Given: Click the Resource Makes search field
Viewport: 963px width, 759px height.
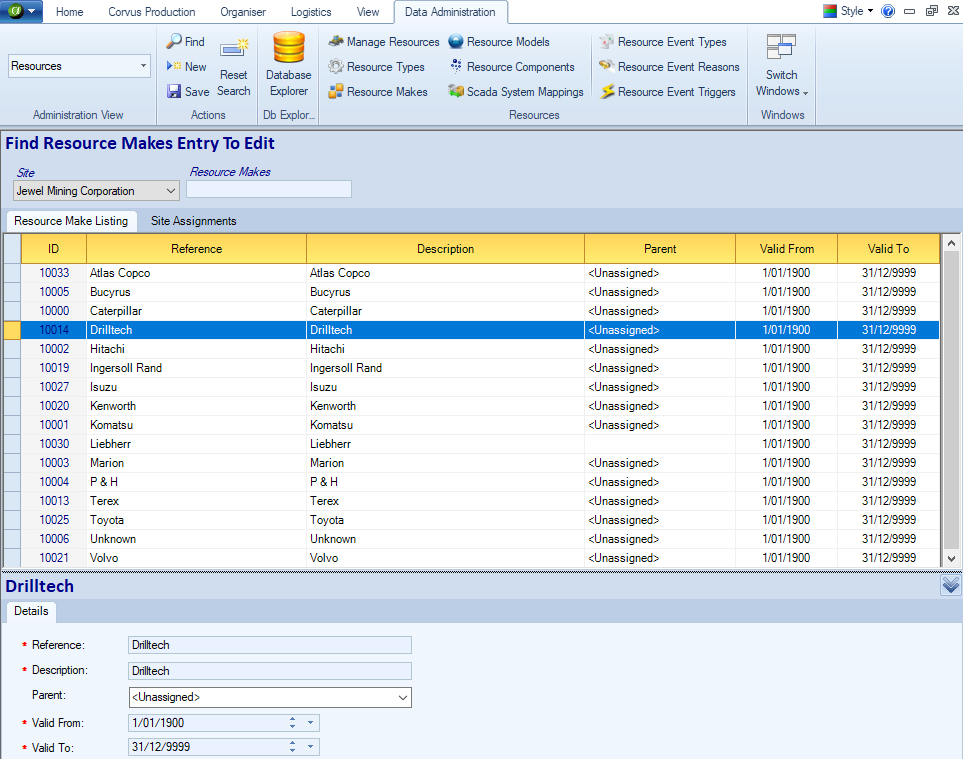Looking at the screenshot, I should coord(269,190).
